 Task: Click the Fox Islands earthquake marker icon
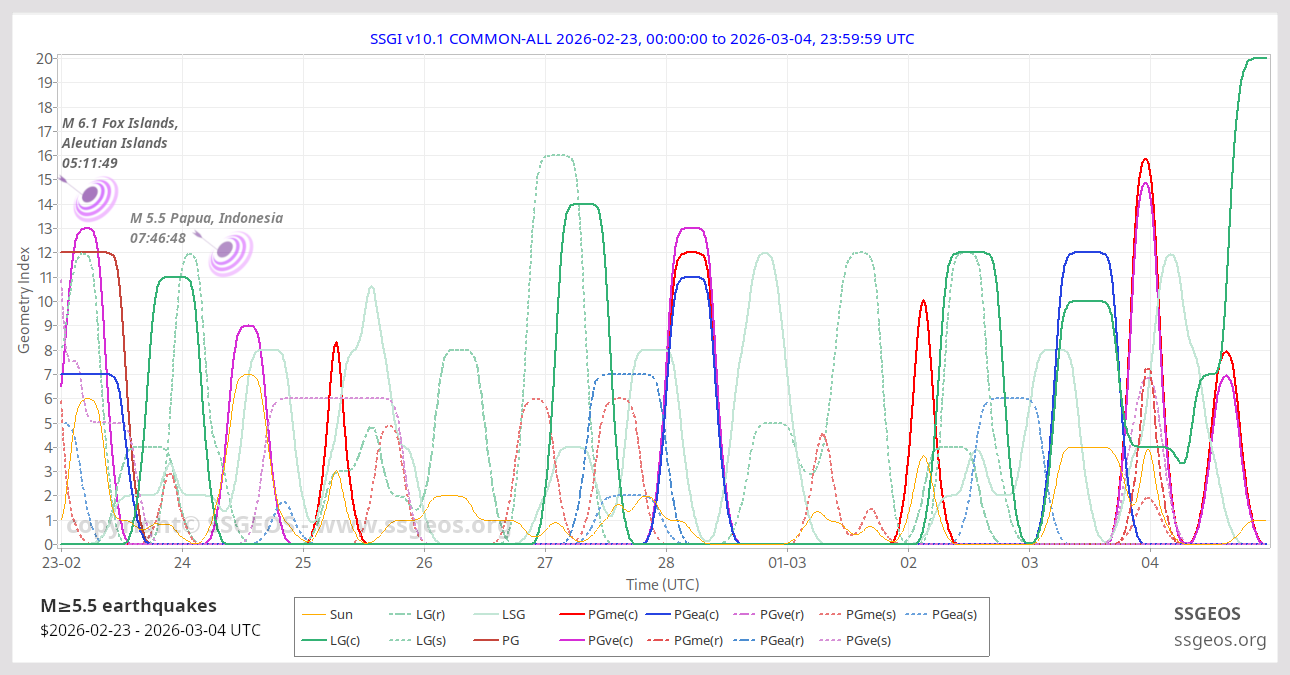[x=95, y=197]
